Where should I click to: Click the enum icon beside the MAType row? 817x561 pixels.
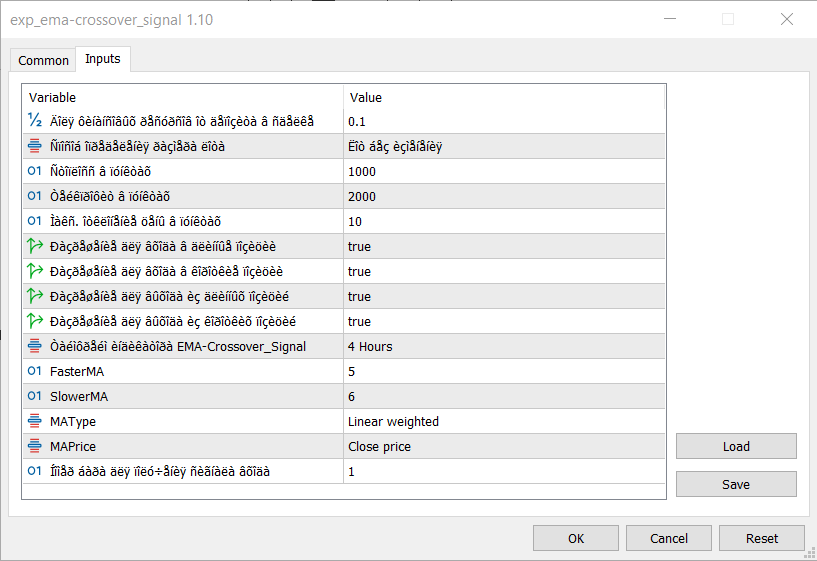click(x=34, y=421)
